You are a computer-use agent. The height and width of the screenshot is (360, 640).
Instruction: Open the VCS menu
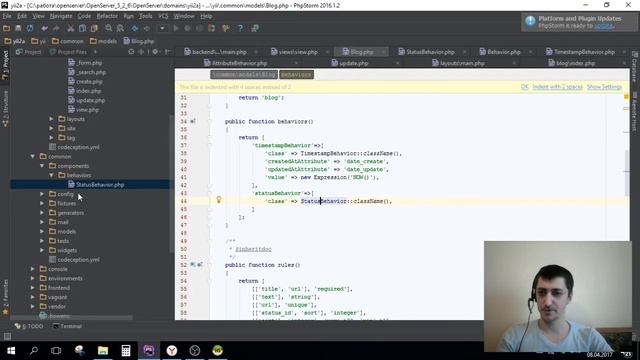[x=163, y=16]
